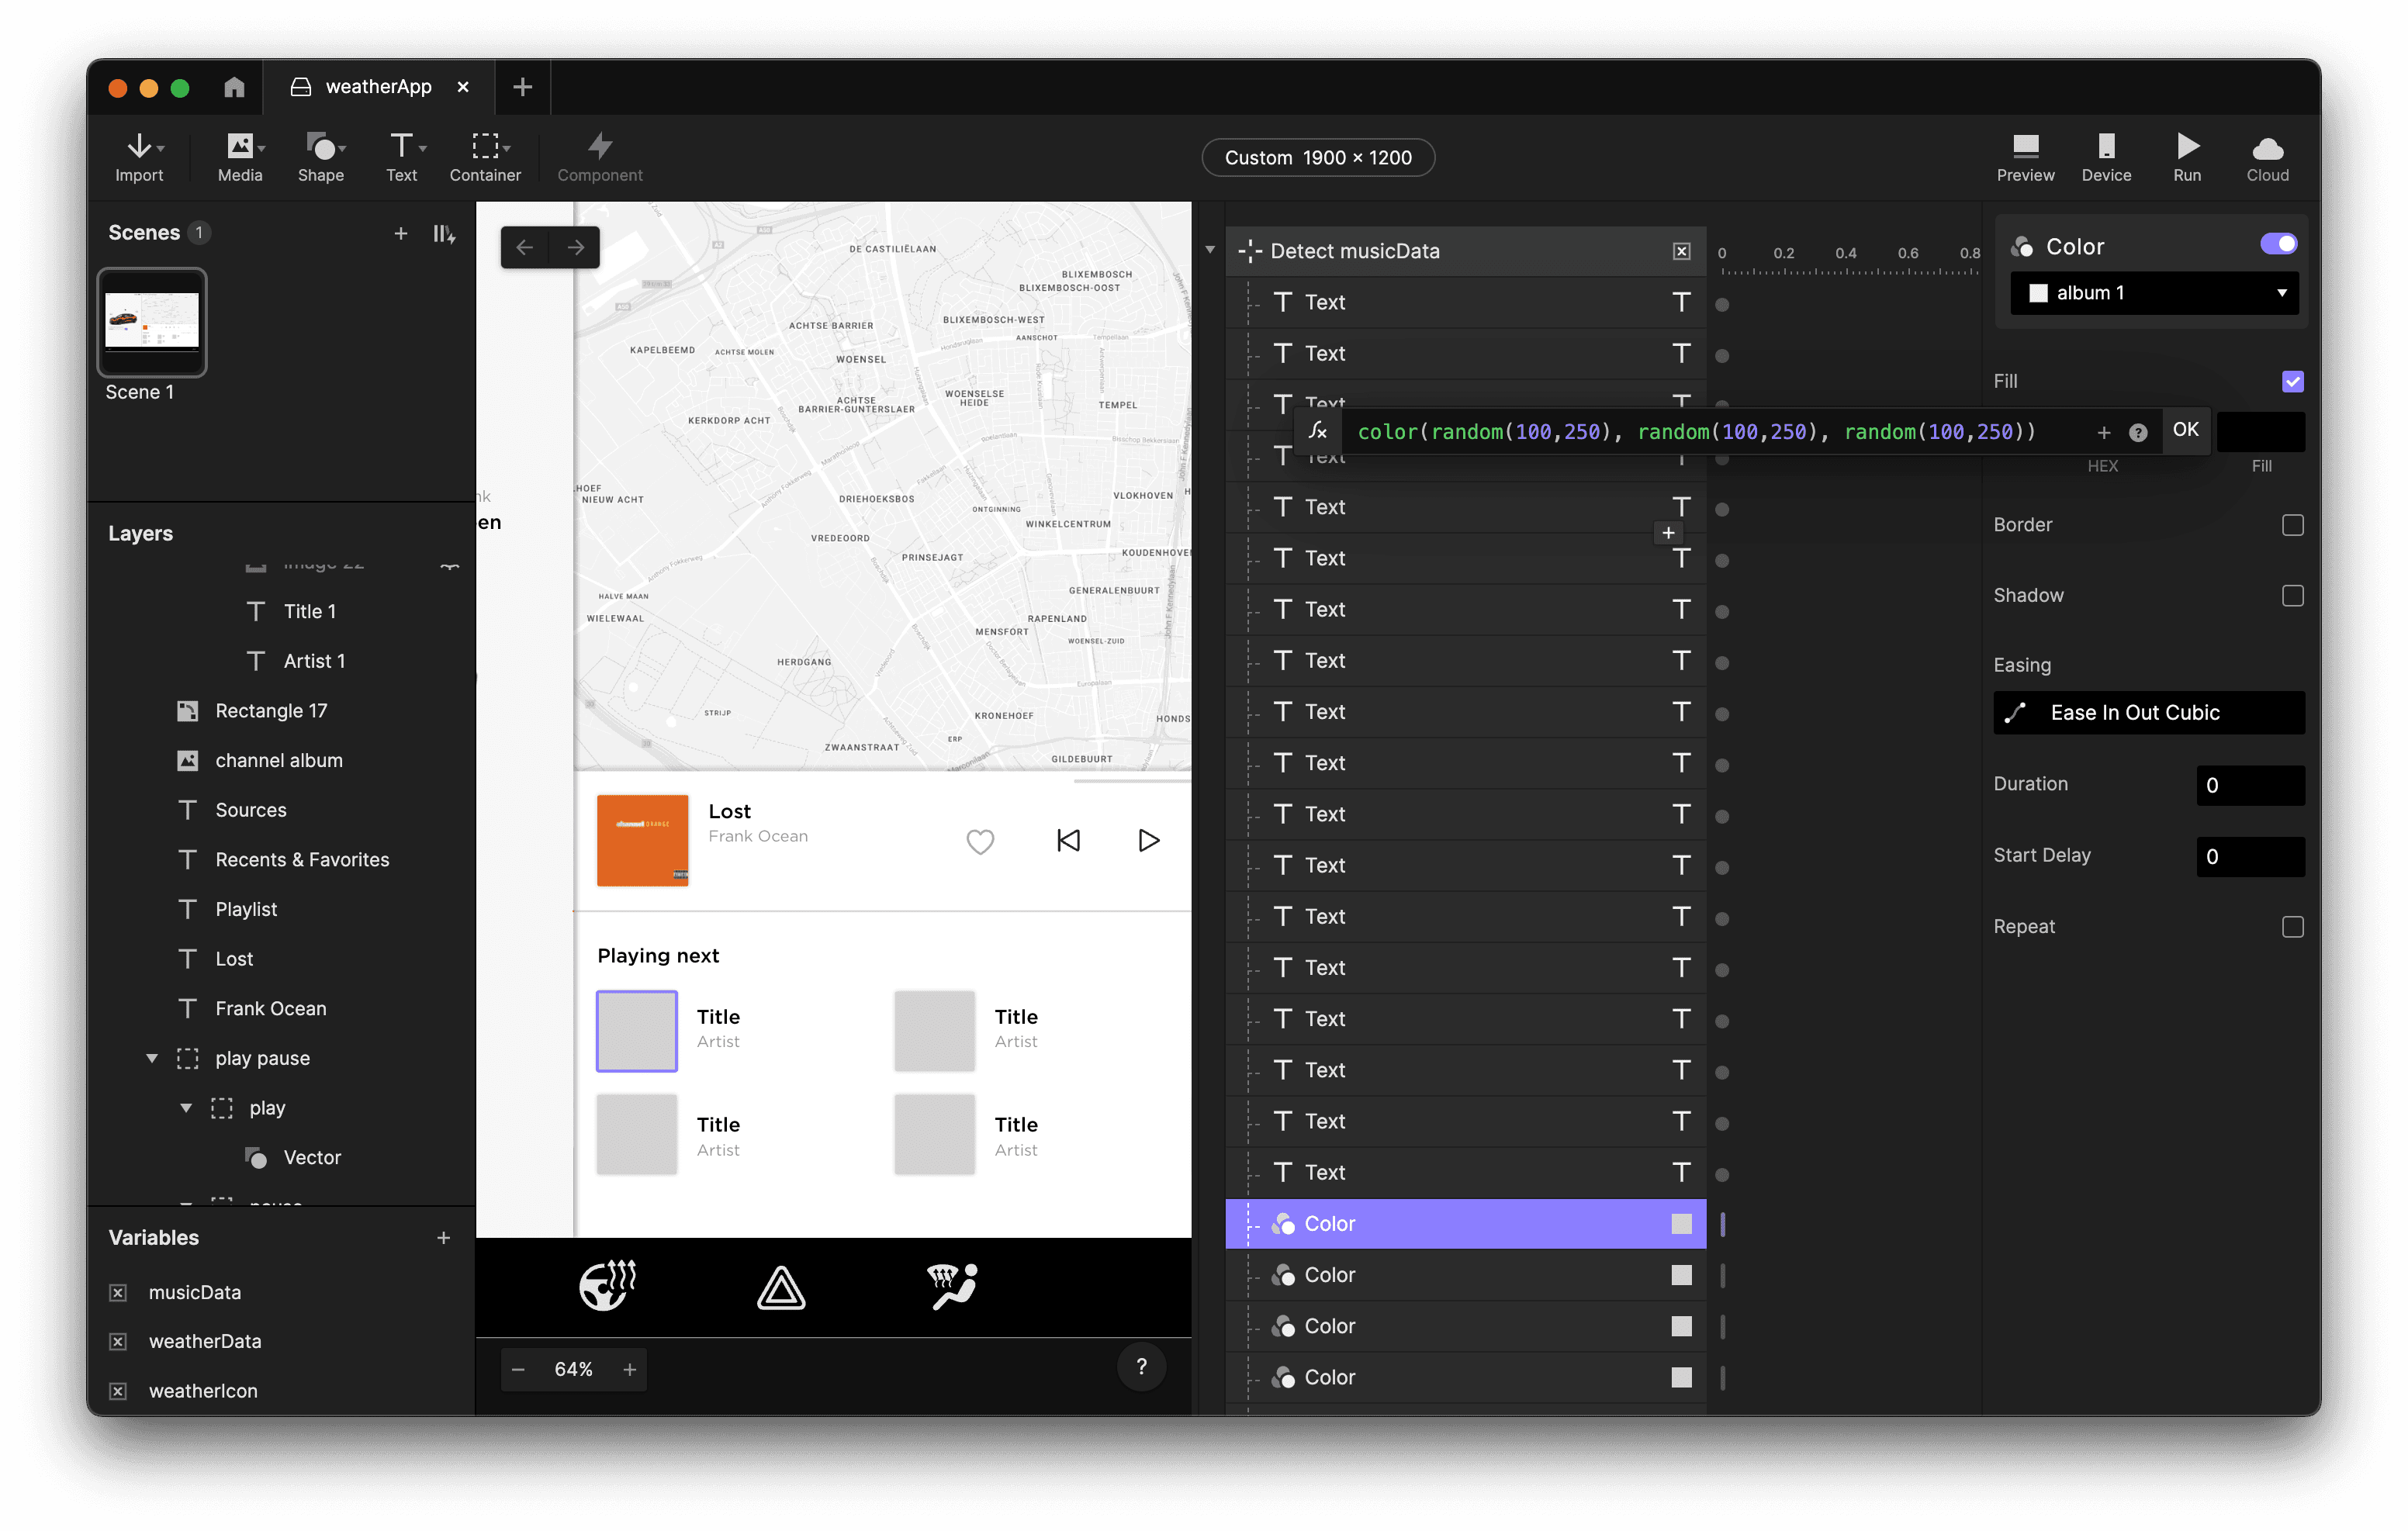This screenshot has height=1531, width=2408.
Task: Go to the home screen icon
Action: click(x=234, y=87)
